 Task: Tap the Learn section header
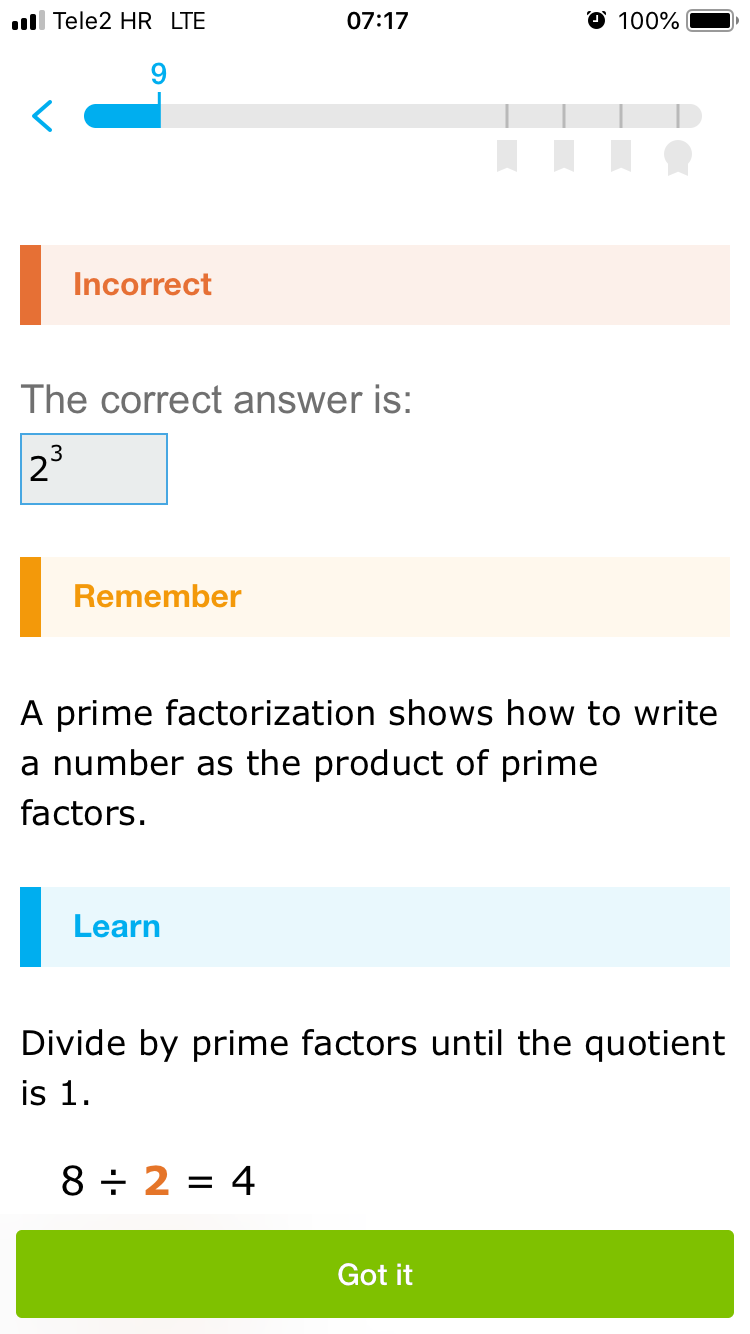click(x=375, y=927)
